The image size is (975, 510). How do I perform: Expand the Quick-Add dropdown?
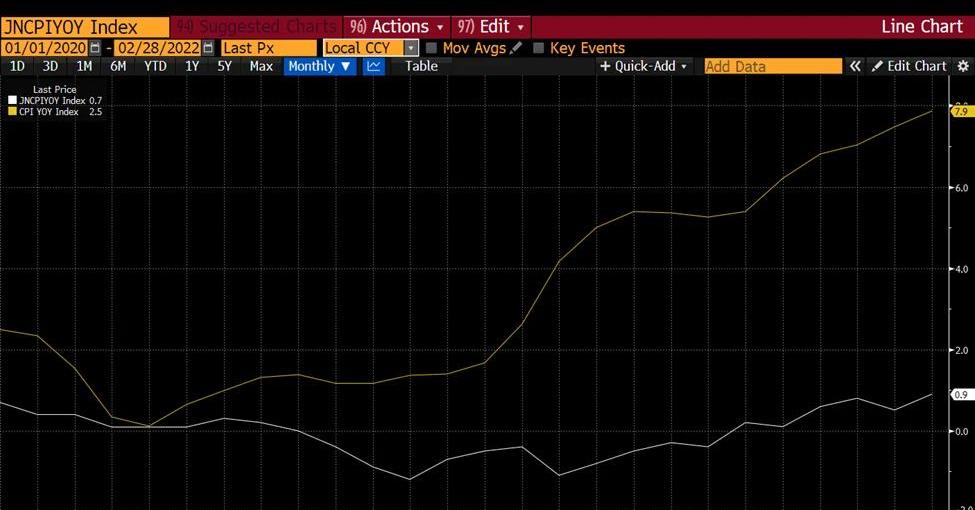coord(645,66)
